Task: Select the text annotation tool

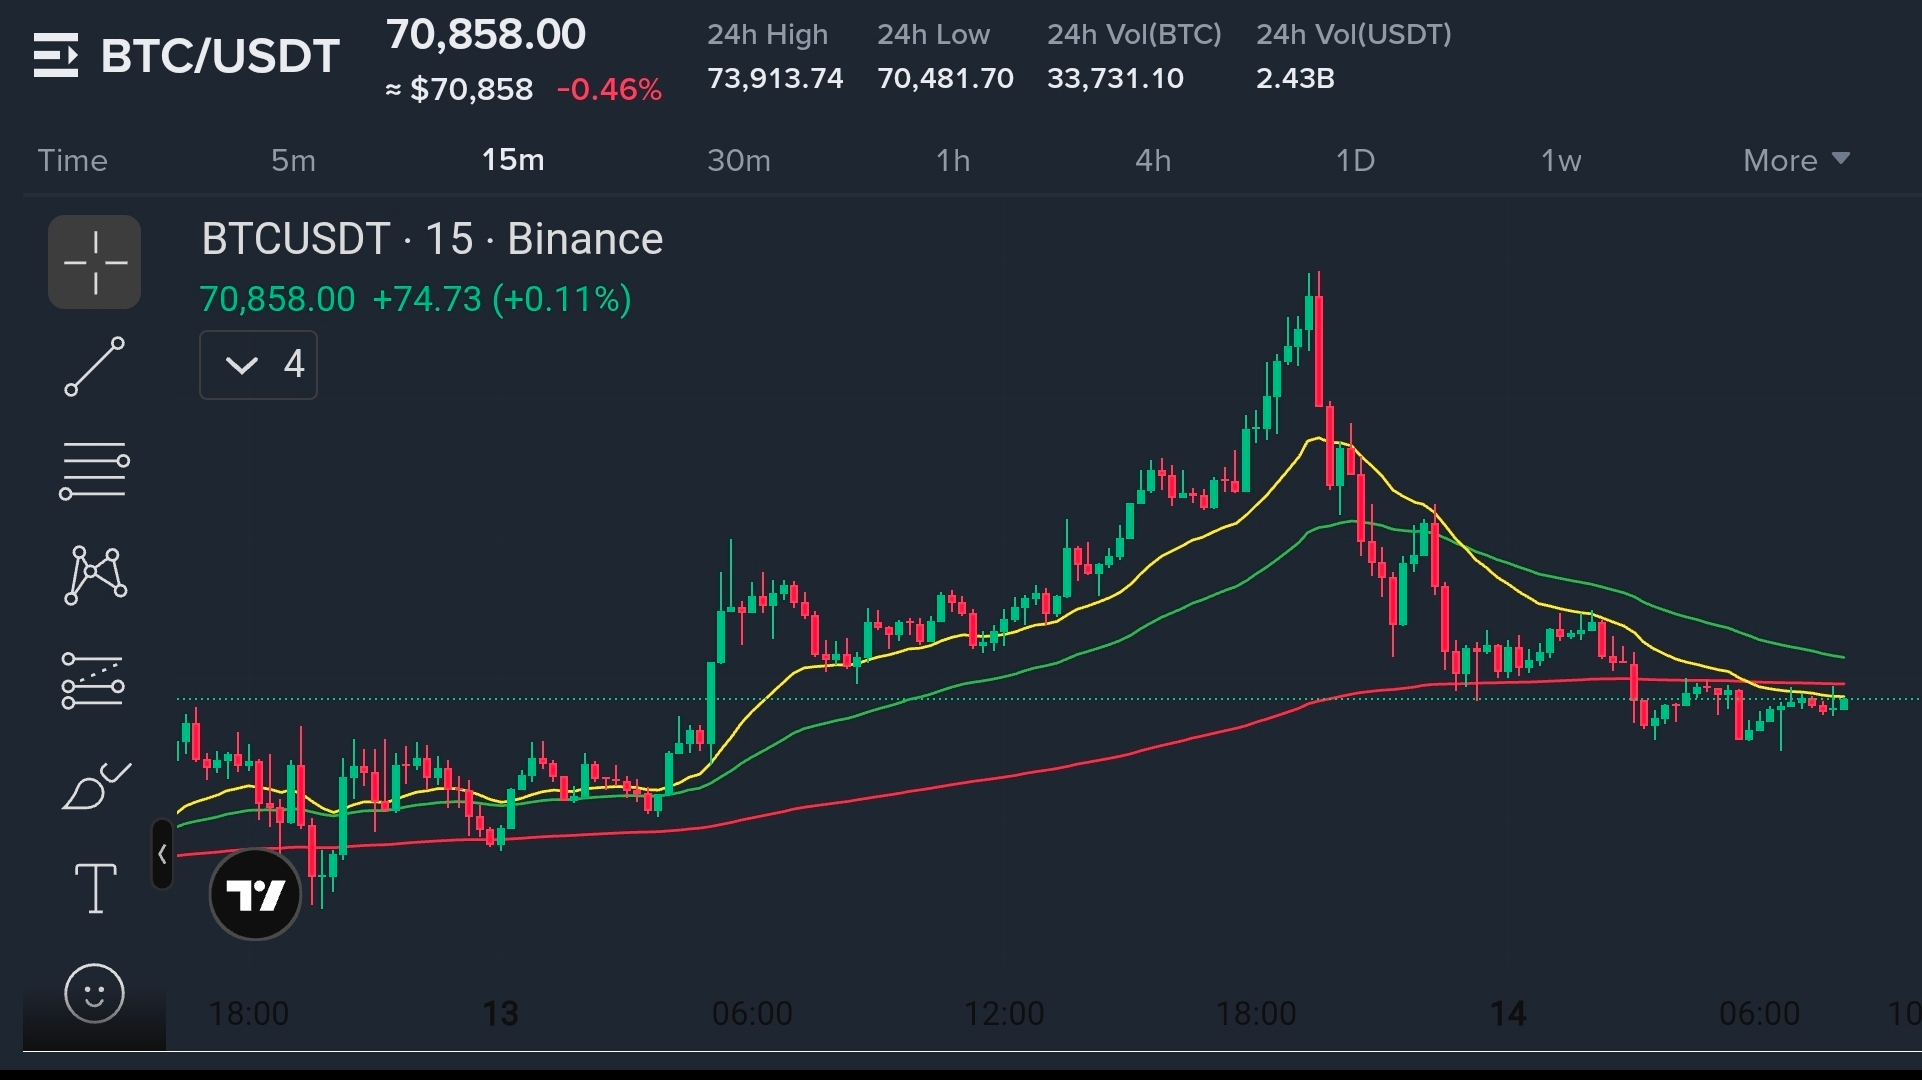Action: pyautogui.click(x=96, y=888)
